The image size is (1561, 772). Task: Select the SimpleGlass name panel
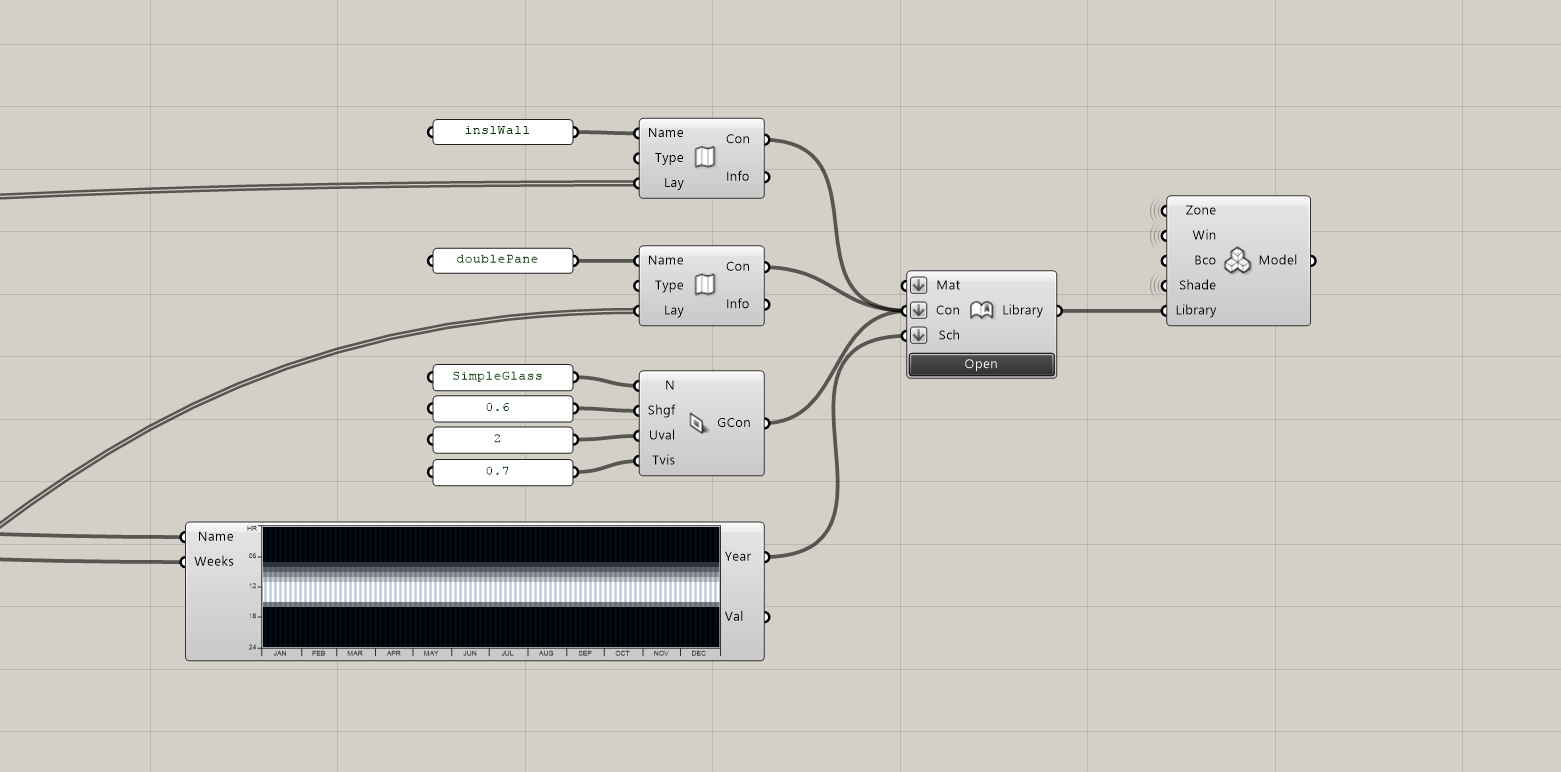coord(503,377)
